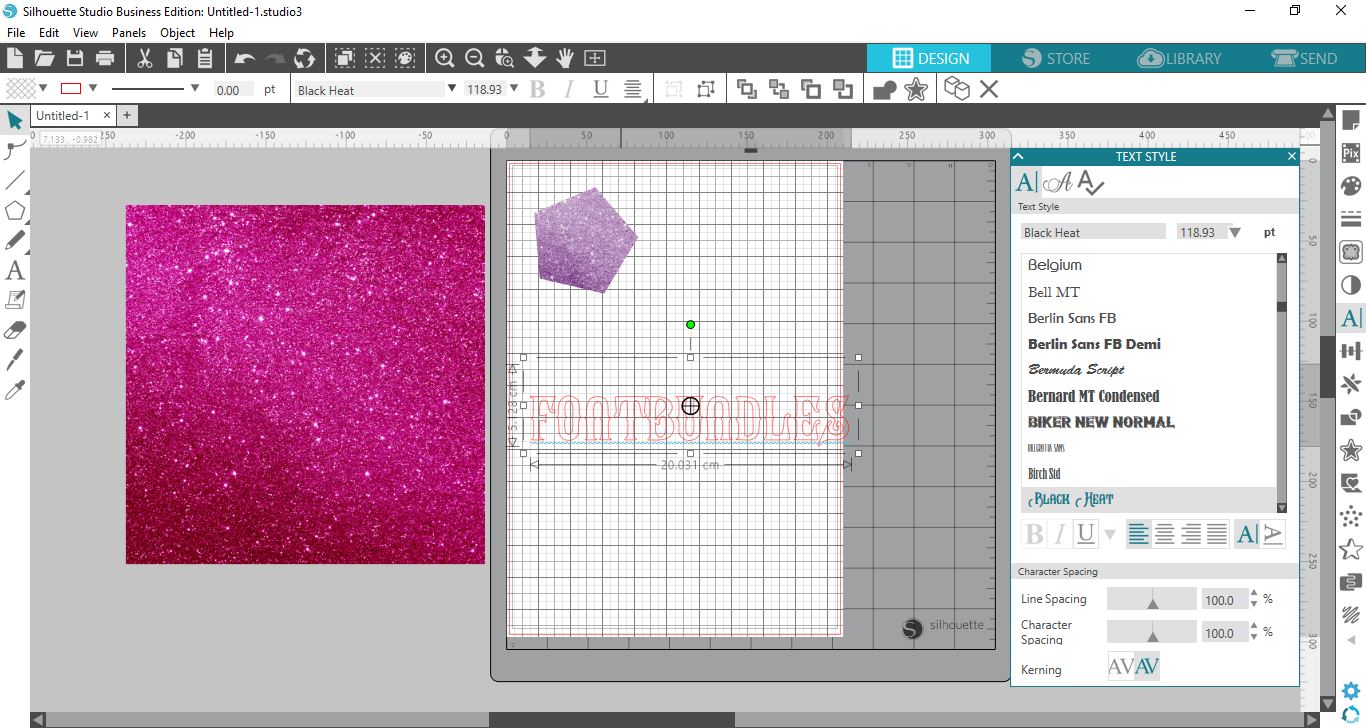Open the font dropdown in the top toolbar
This screenshot has height=728, width=1366.
tap(452, 89)
